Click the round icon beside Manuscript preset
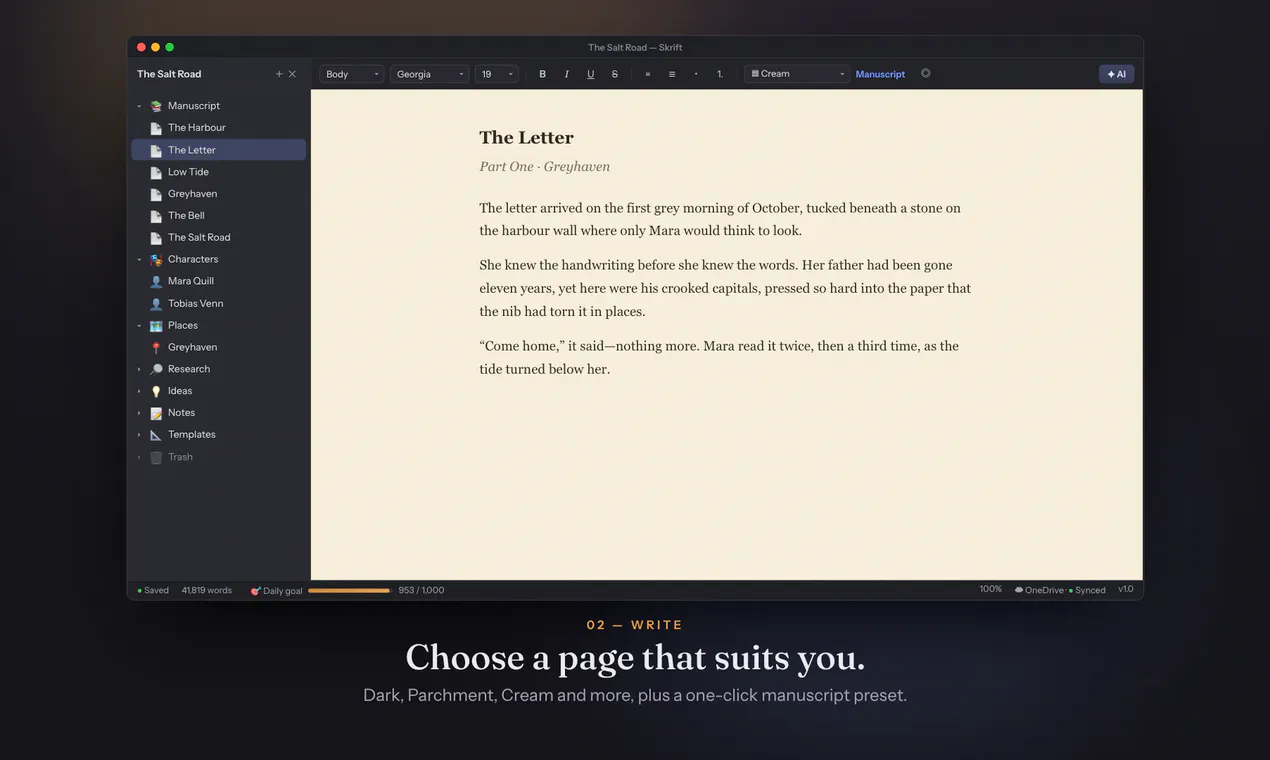The width and height of the screenshot is (1270, 760). [x=926, y=73]
